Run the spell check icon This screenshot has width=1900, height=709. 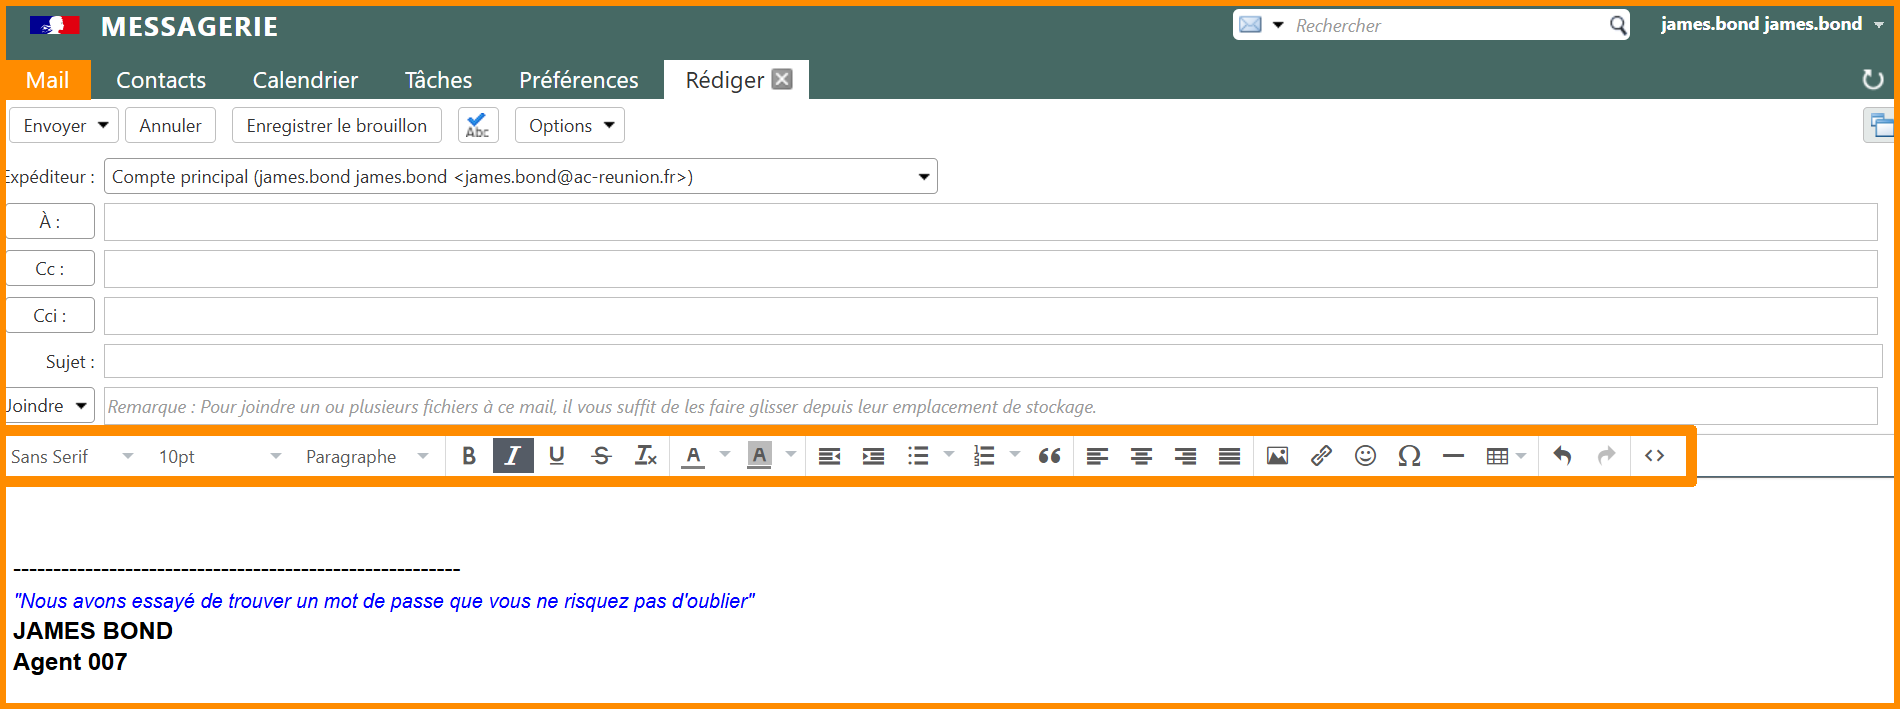click(478, 126)
